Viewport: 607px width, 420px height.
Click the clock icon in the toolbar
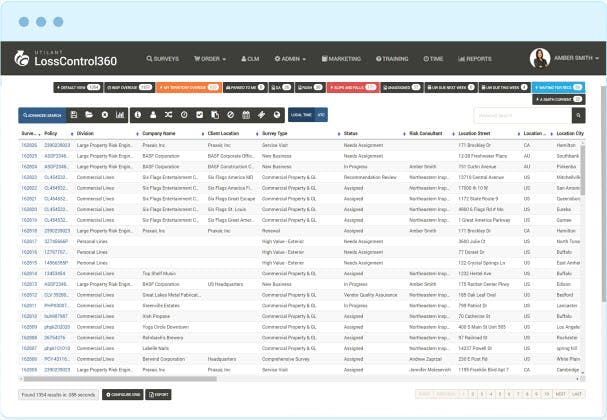(x=184, y=115)
